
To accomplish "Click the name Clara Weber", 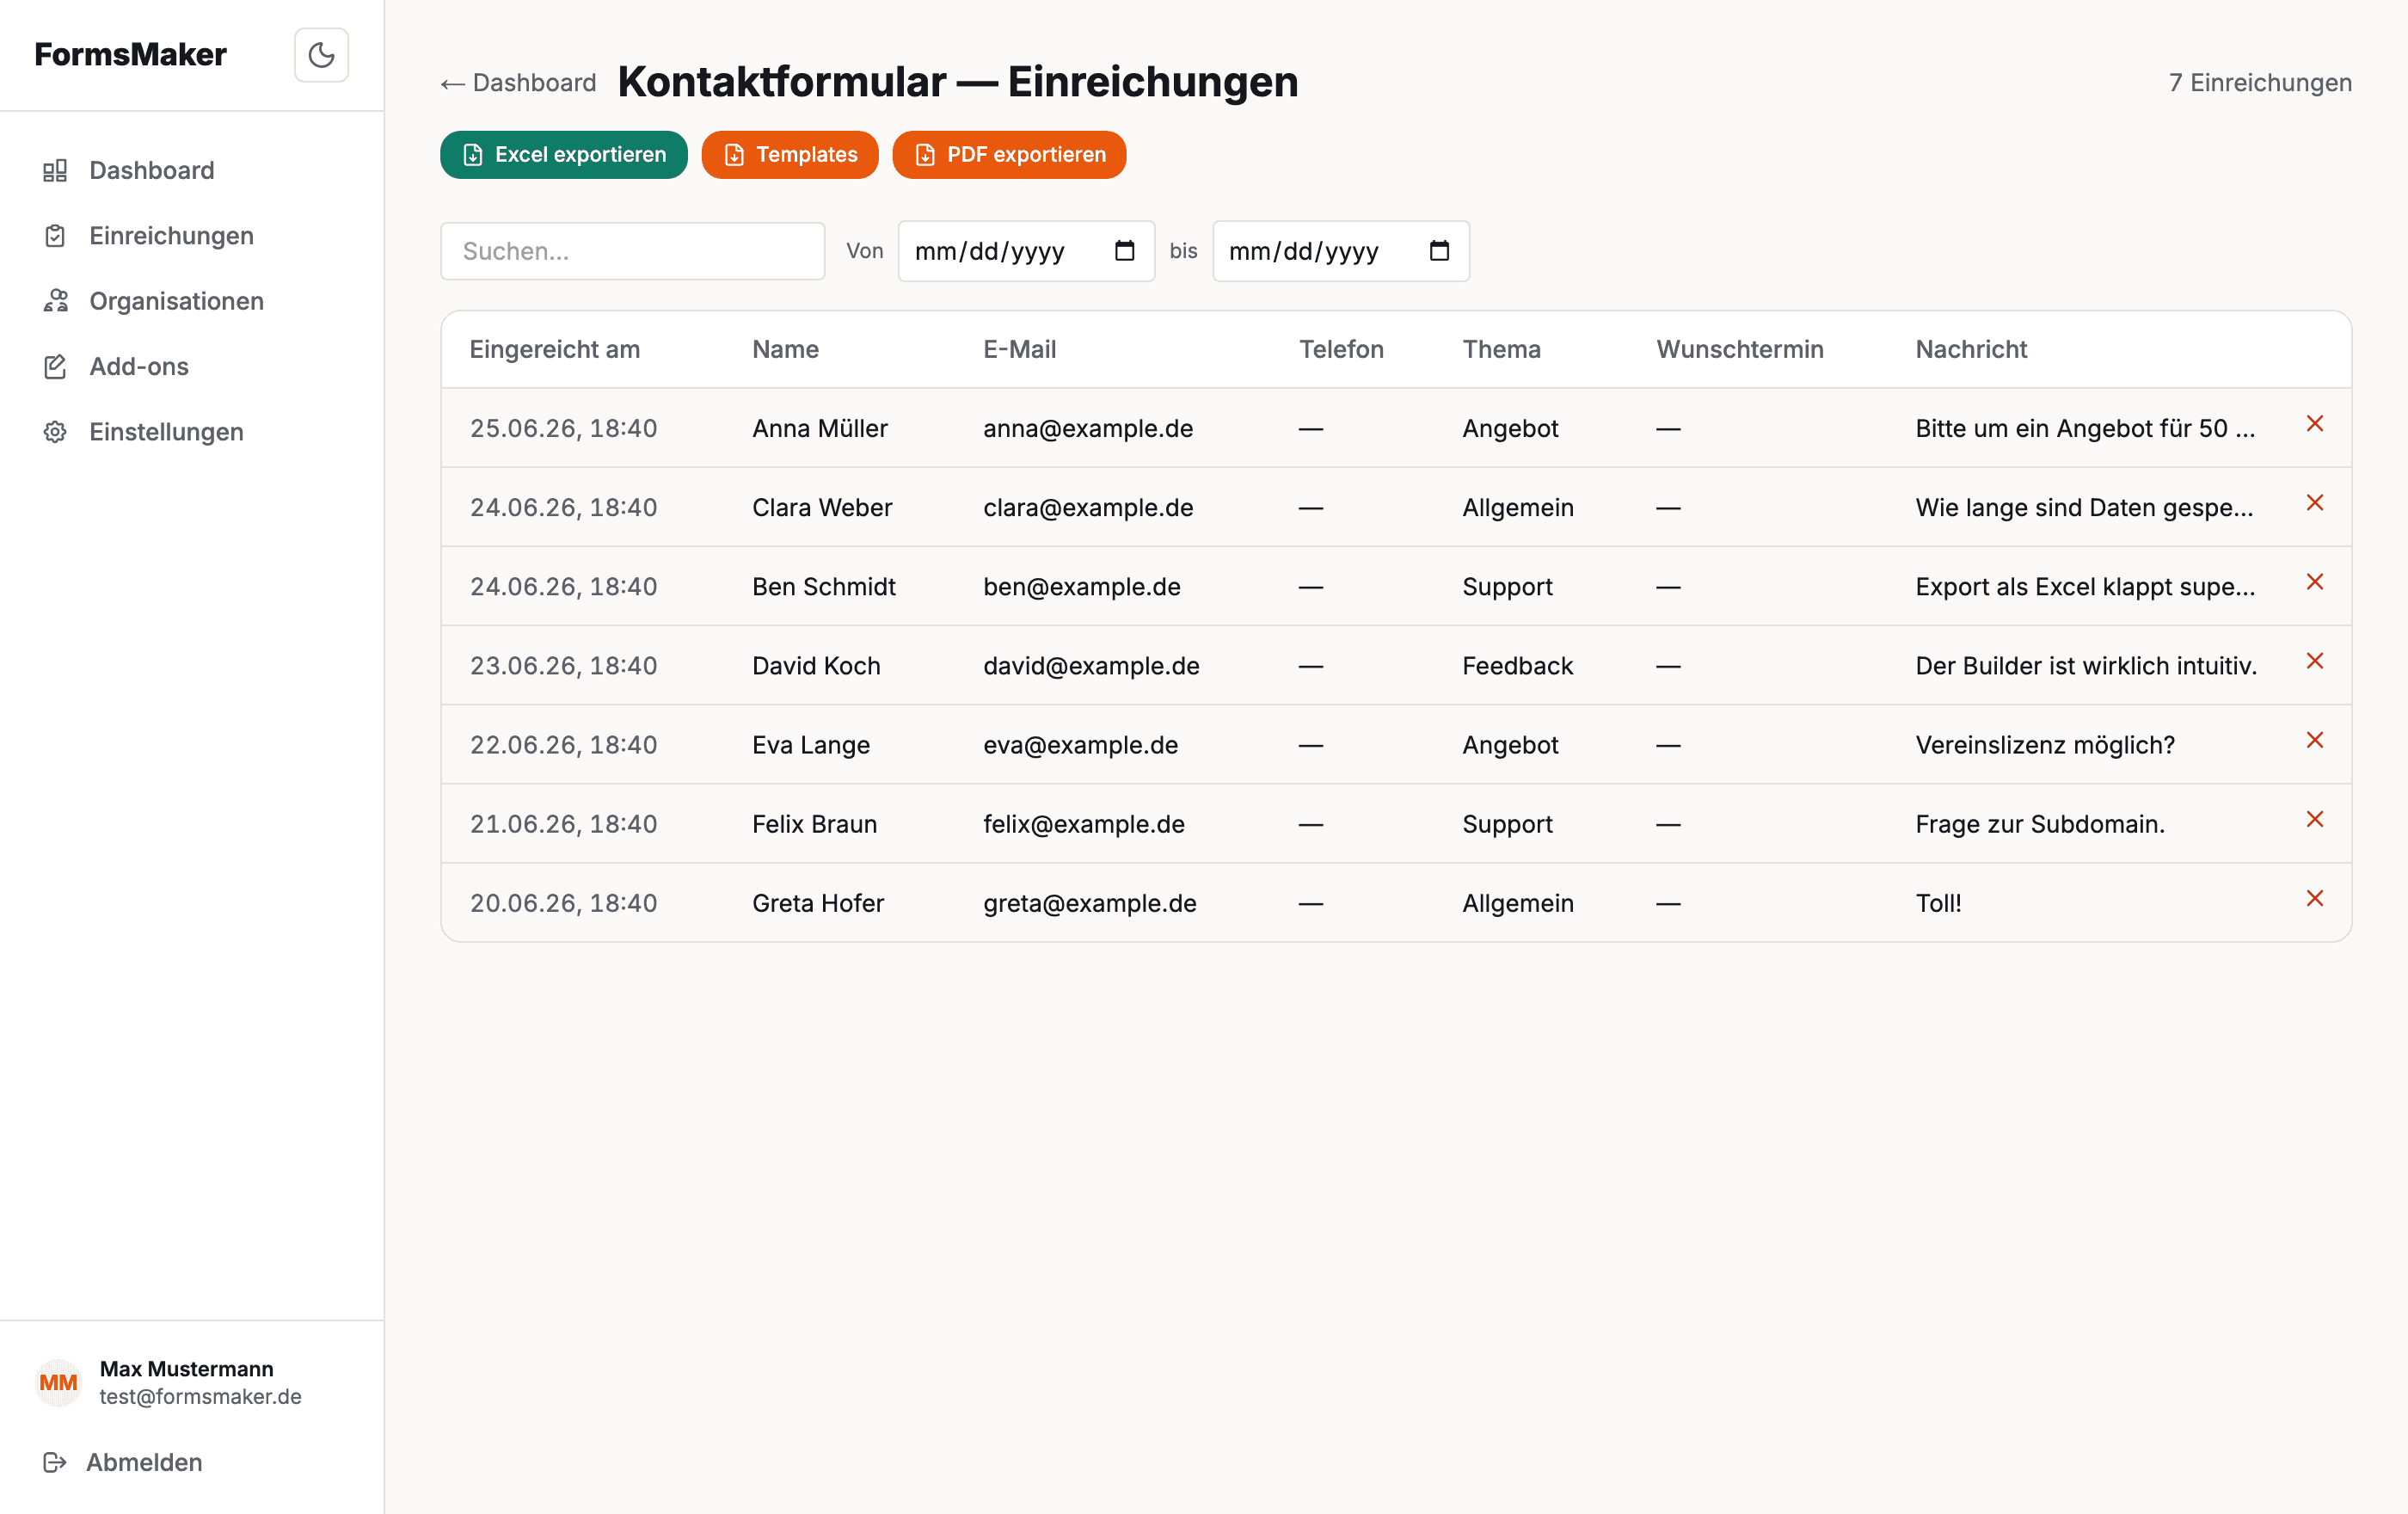I will [x=822, y=507].
